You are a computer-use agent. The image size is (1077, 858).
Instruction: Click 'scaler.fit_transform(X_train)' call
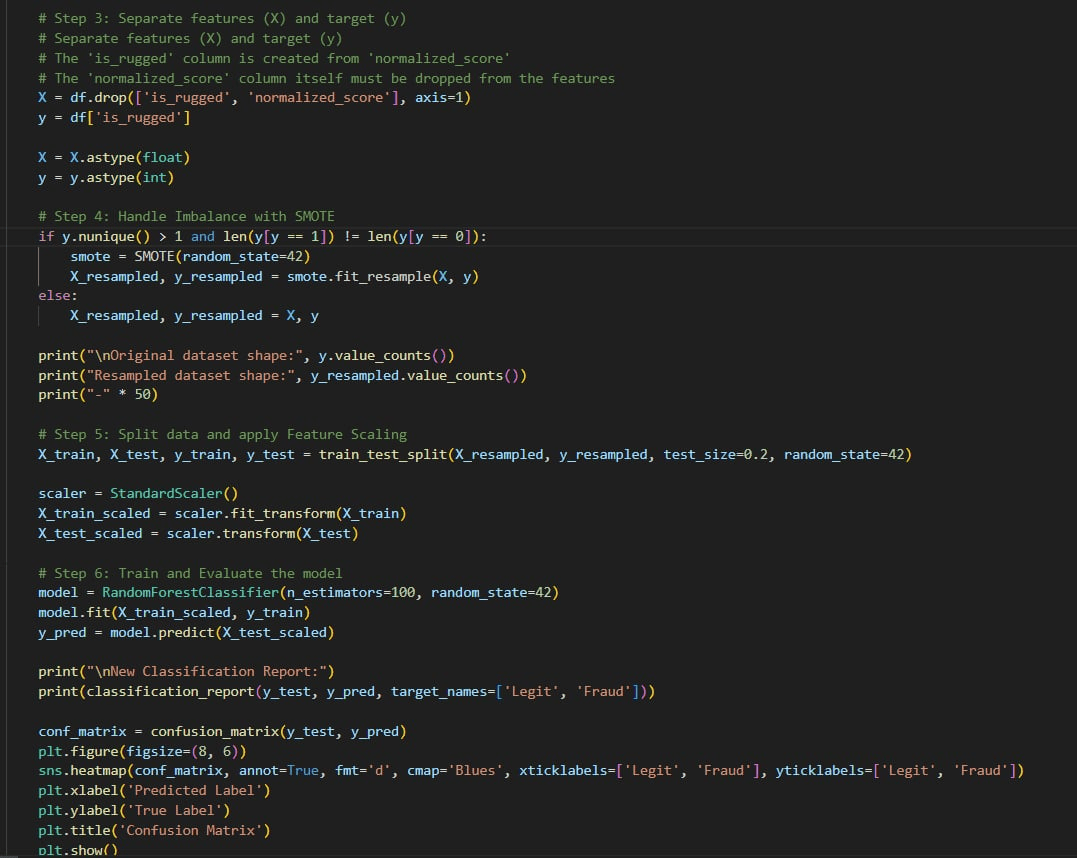coord(290,513)
